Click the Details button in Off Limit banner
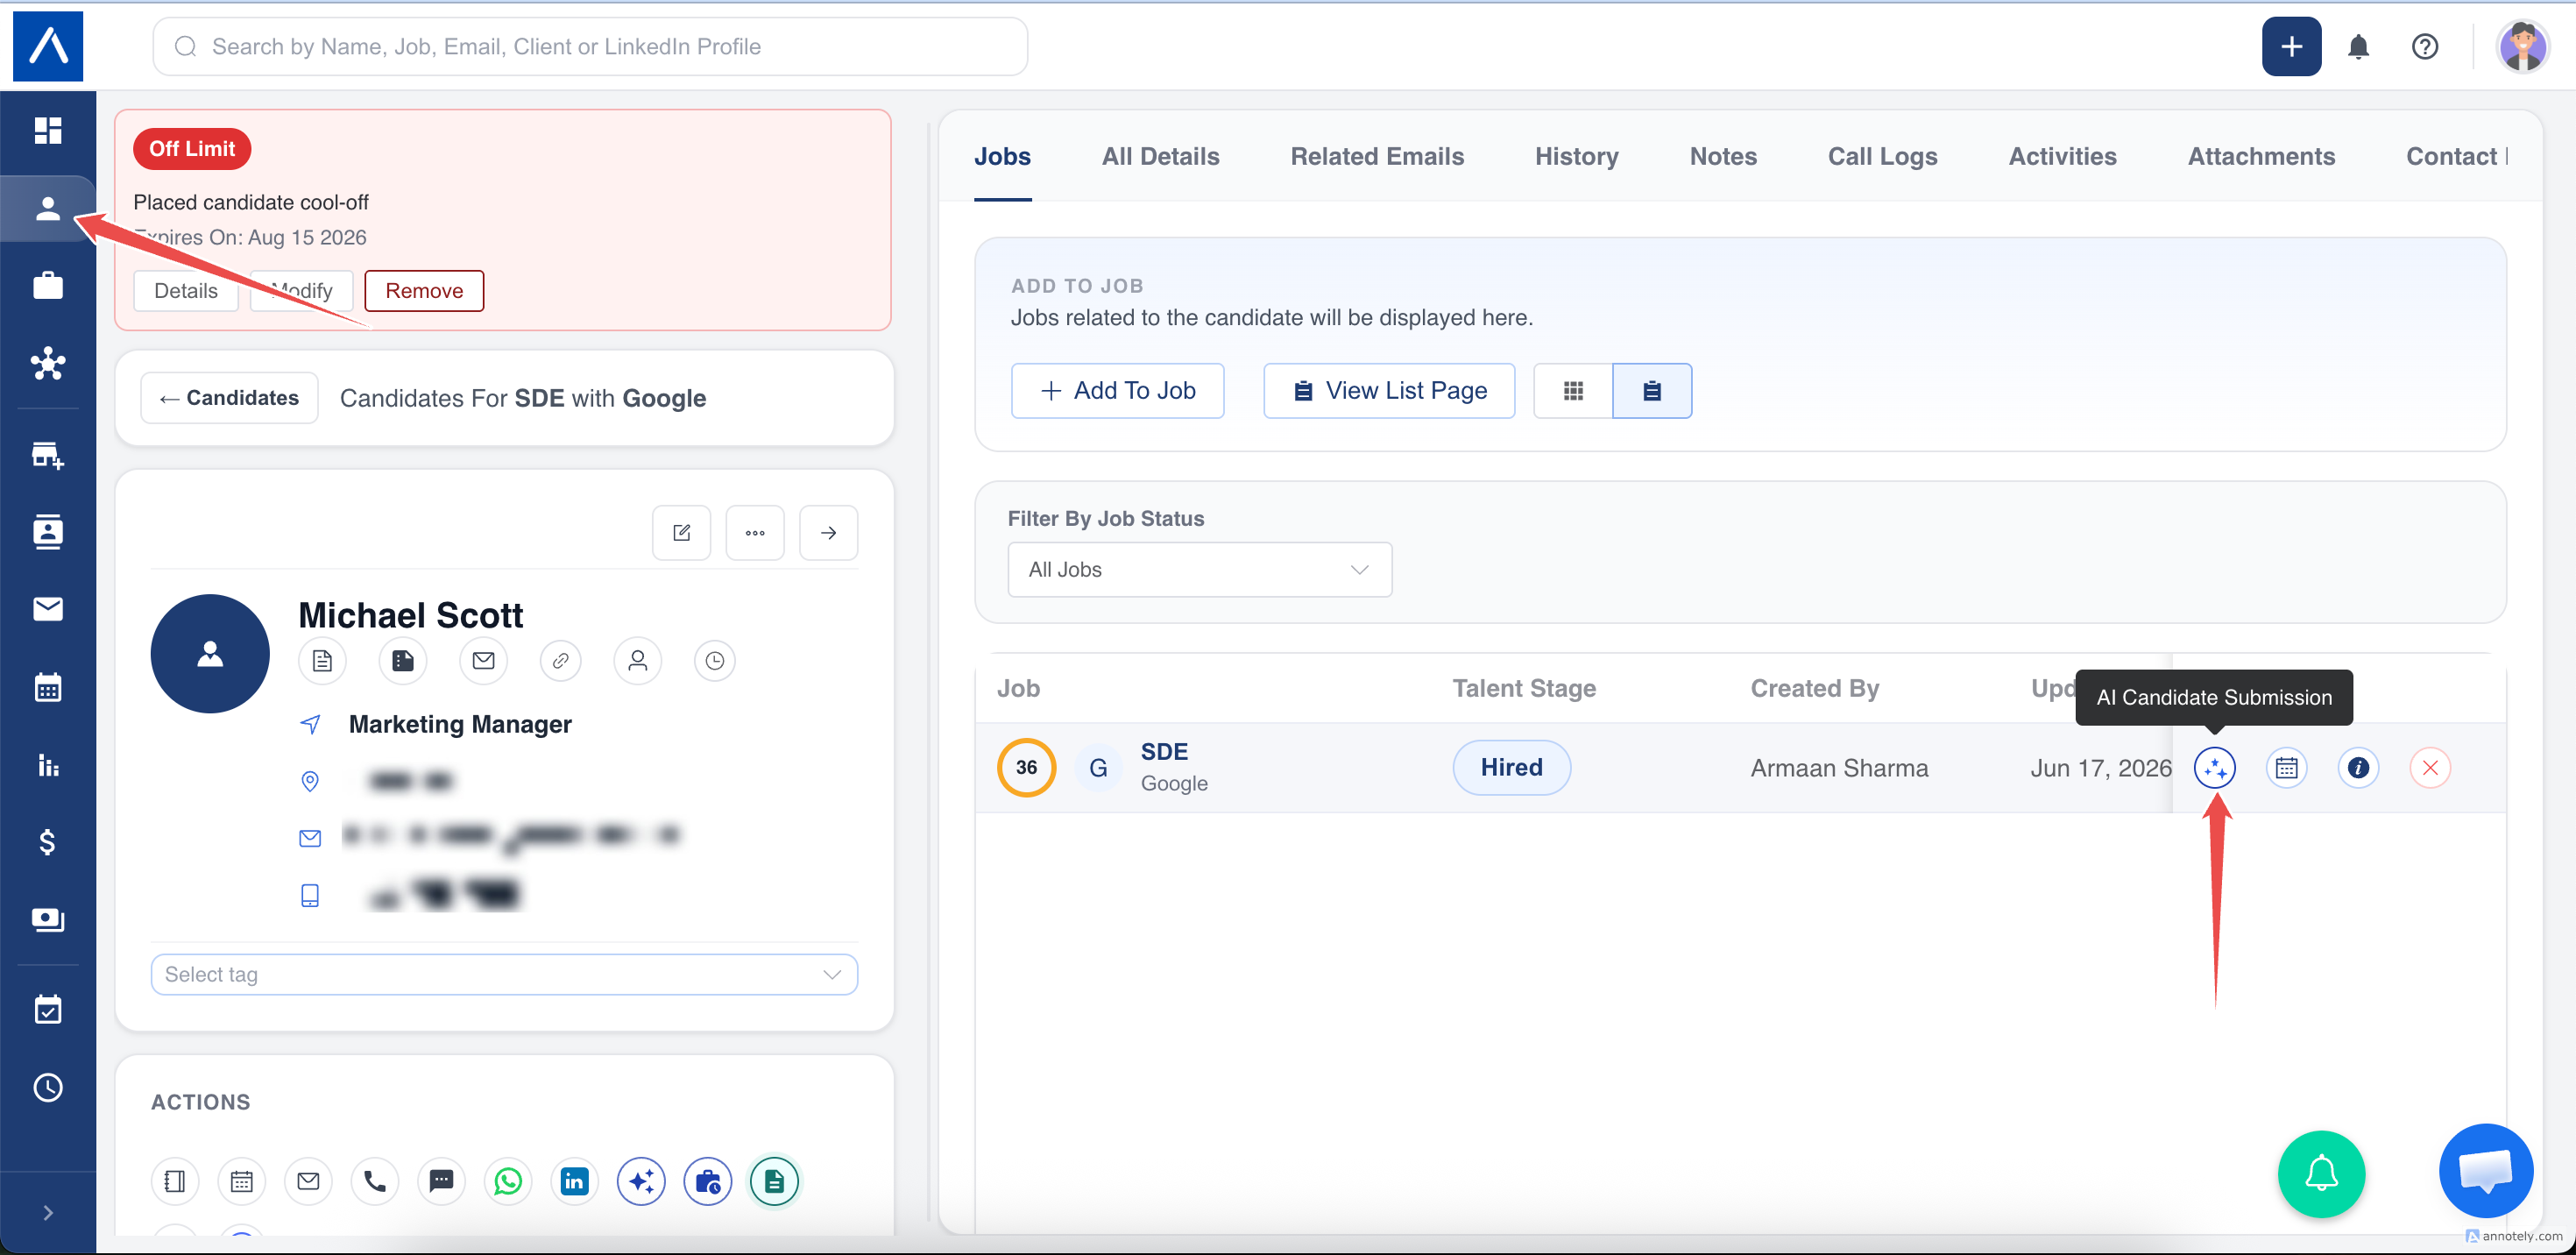Screen dimensions: 2576x1255 tap(186, 290)
